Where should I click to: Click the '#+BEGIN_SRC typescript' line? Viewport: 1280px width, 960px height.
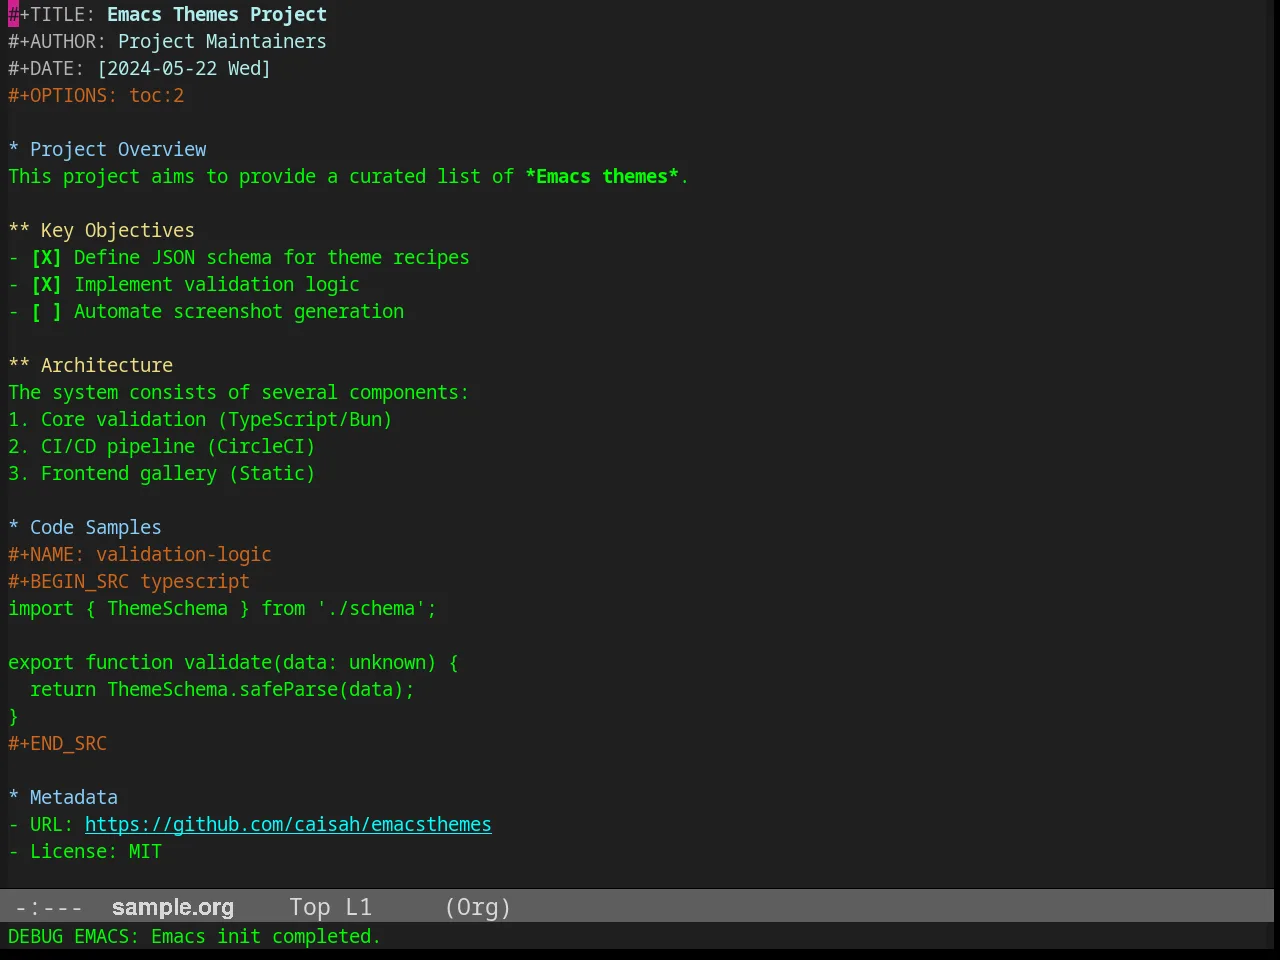tap(129, 582)
